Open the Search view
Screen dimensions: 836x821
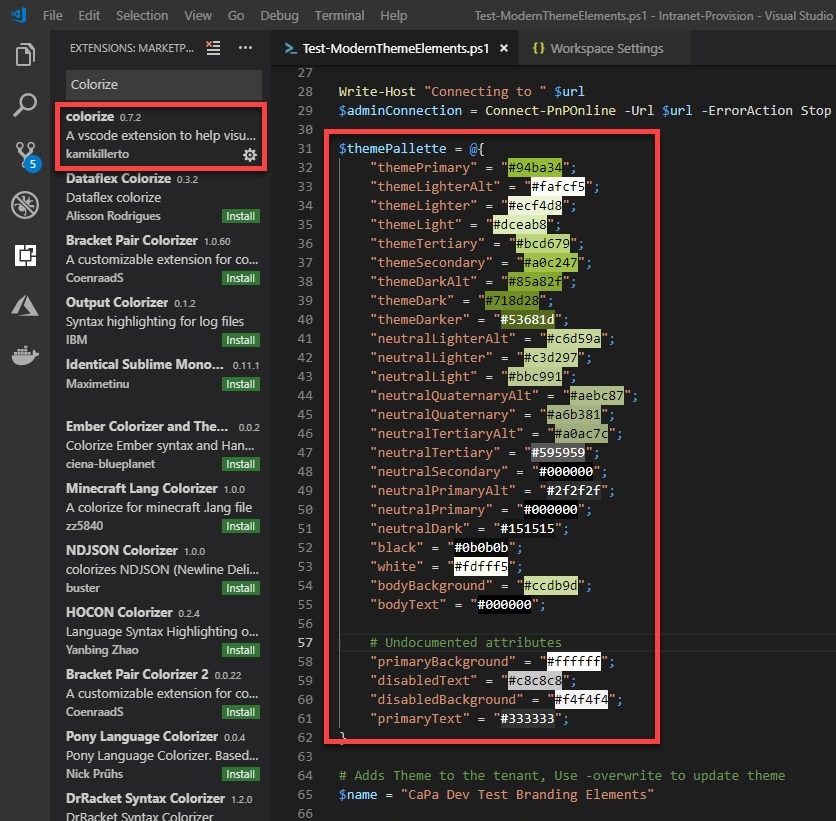[25, 103]
